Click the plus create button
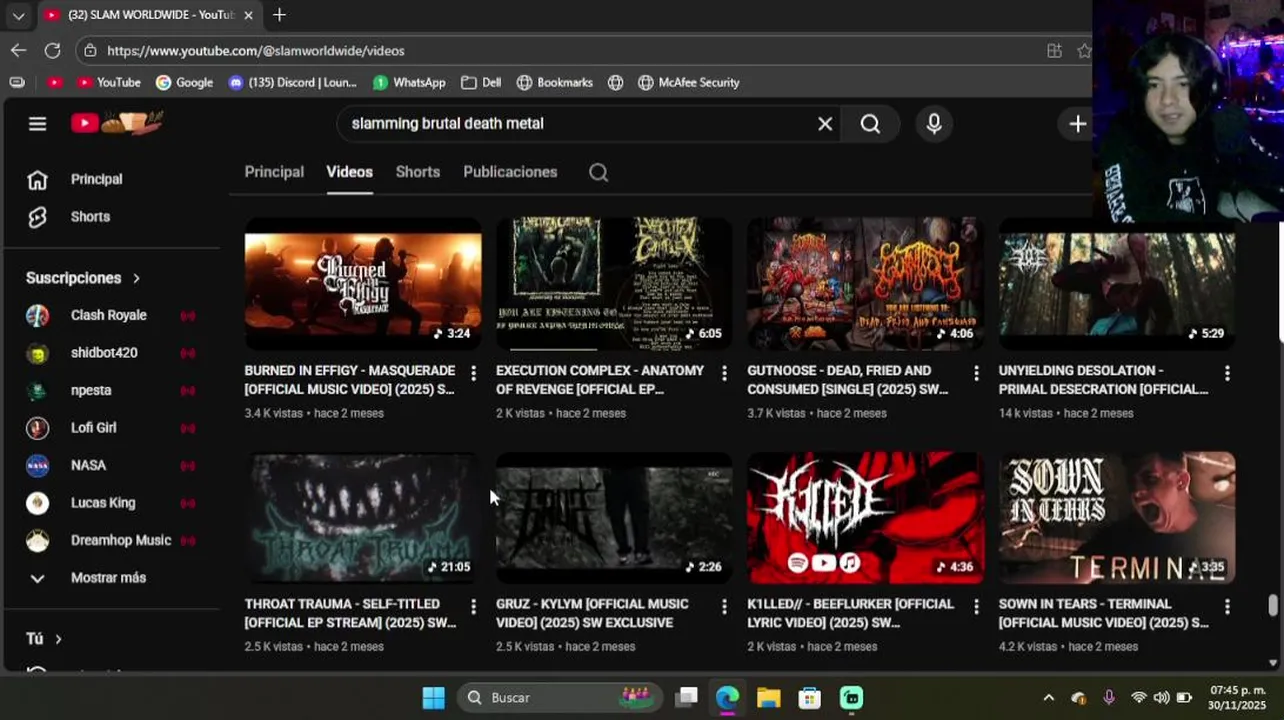The width and height of the screenshot is (1284, 720). [x=1077, y=124]
